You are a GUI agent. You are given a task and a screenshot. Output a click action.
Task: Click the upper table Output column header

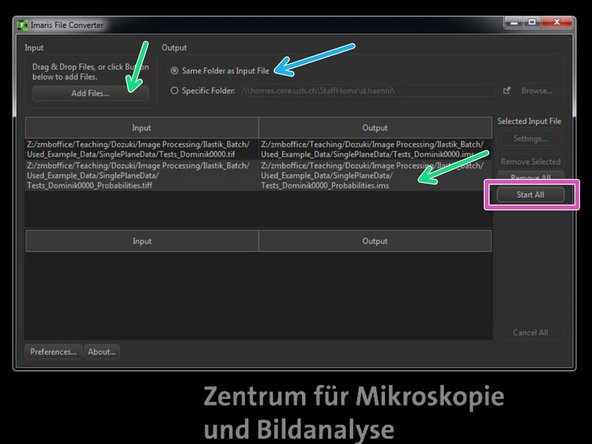375,128
